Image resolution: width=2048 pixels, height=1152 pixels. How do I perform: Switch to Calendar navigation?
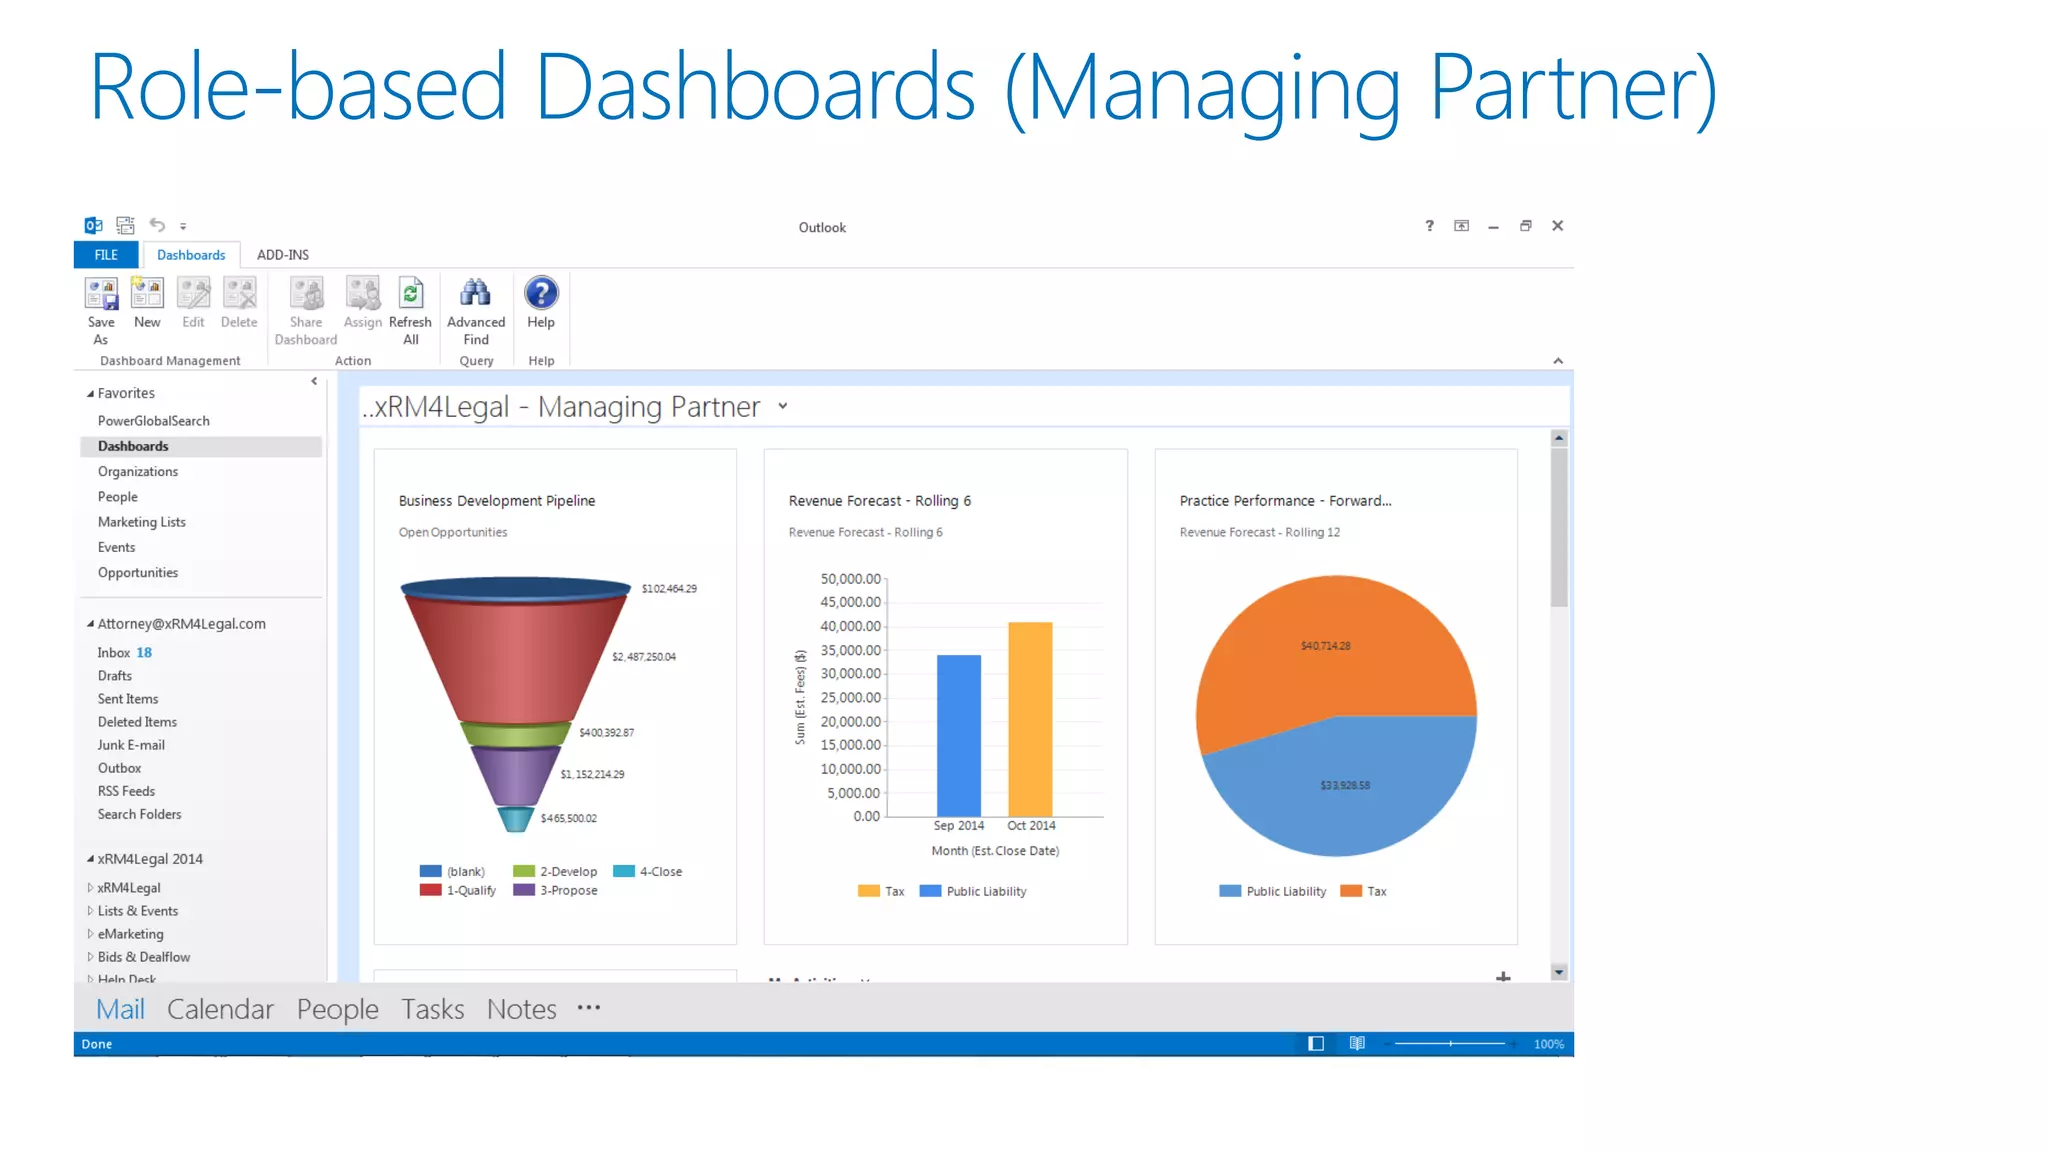(220, 1009)
